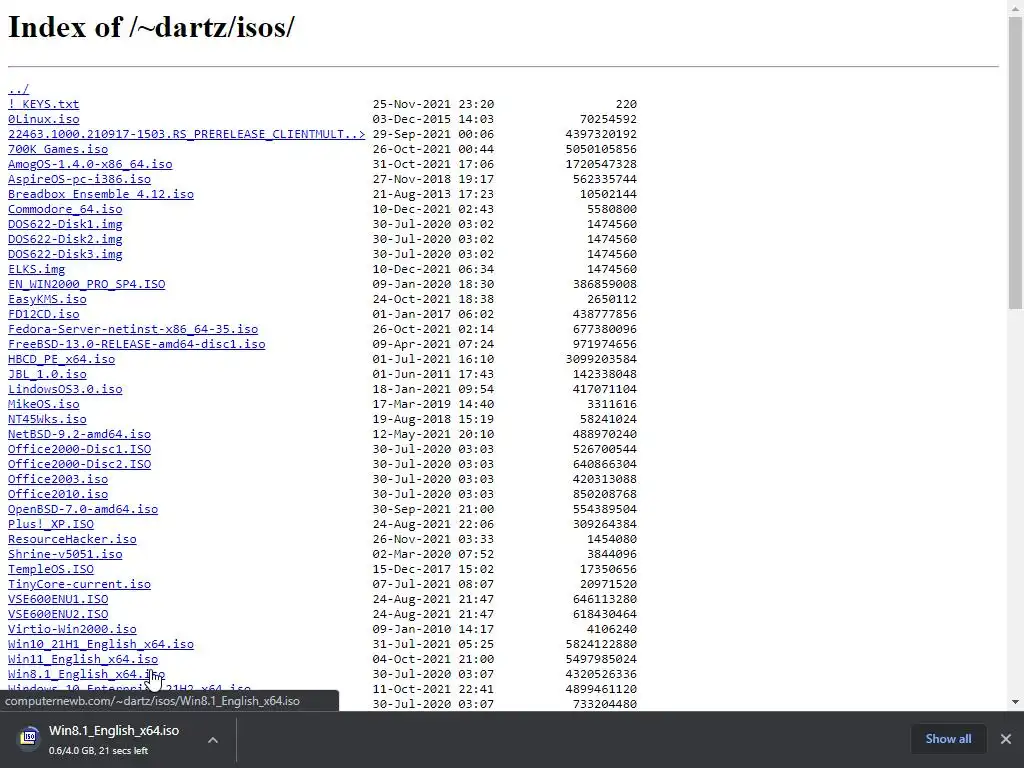Click Plus!_XP.ISO link
Viewport: 1024px width, 768px height.
[51, 524]
